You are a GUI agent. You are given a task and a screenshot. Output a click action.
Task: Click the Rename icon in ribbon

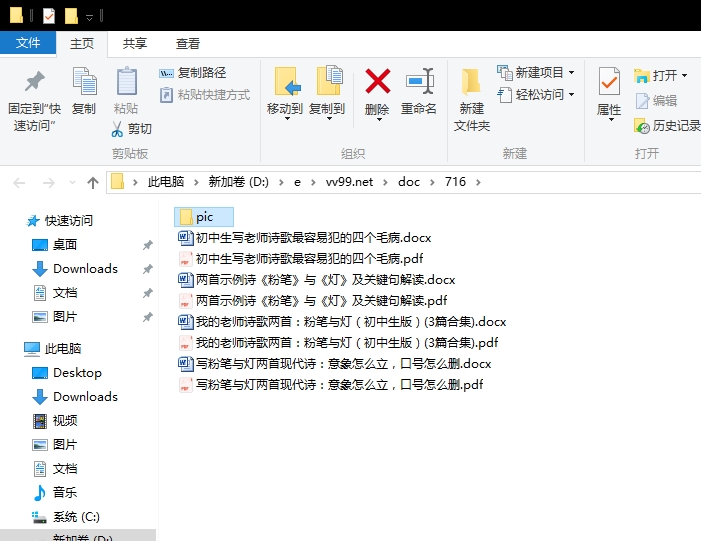(x=419, y=81)
